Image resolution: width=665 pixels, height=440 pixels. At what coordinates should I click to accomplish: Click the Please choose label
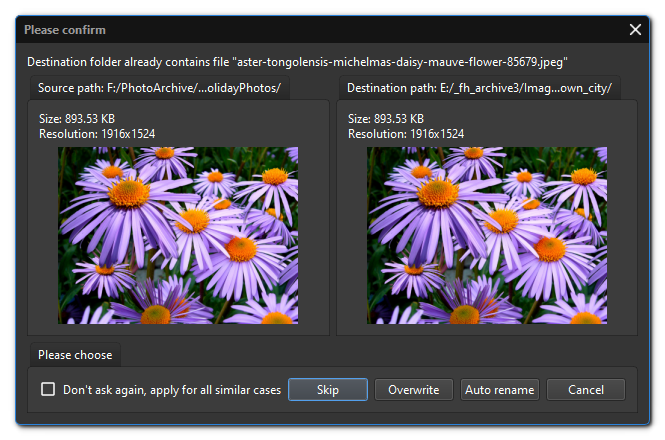coord(75,355)
